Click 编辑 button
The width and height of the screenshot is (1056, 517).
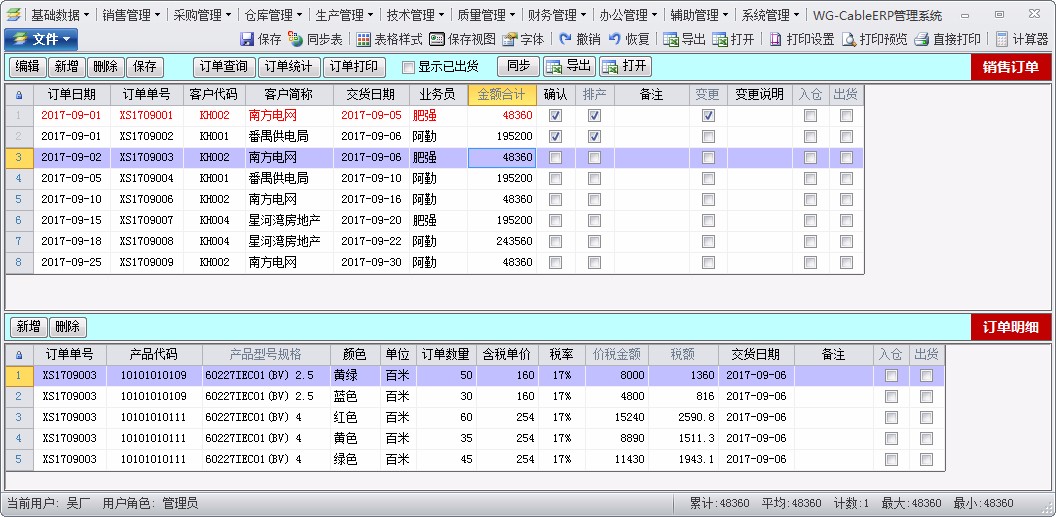[28, 67]
